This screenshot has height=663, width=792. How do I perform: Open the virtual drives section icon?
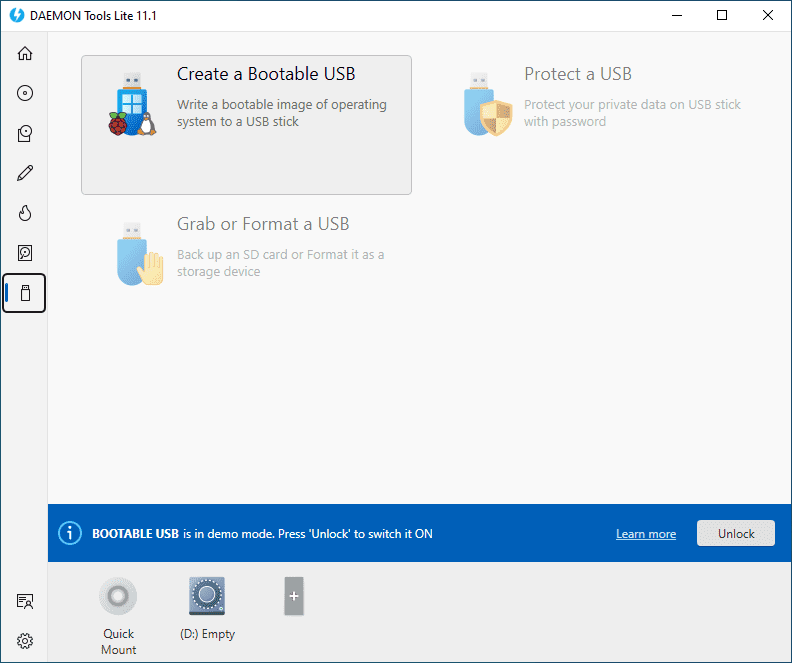[x=25, y=133]
